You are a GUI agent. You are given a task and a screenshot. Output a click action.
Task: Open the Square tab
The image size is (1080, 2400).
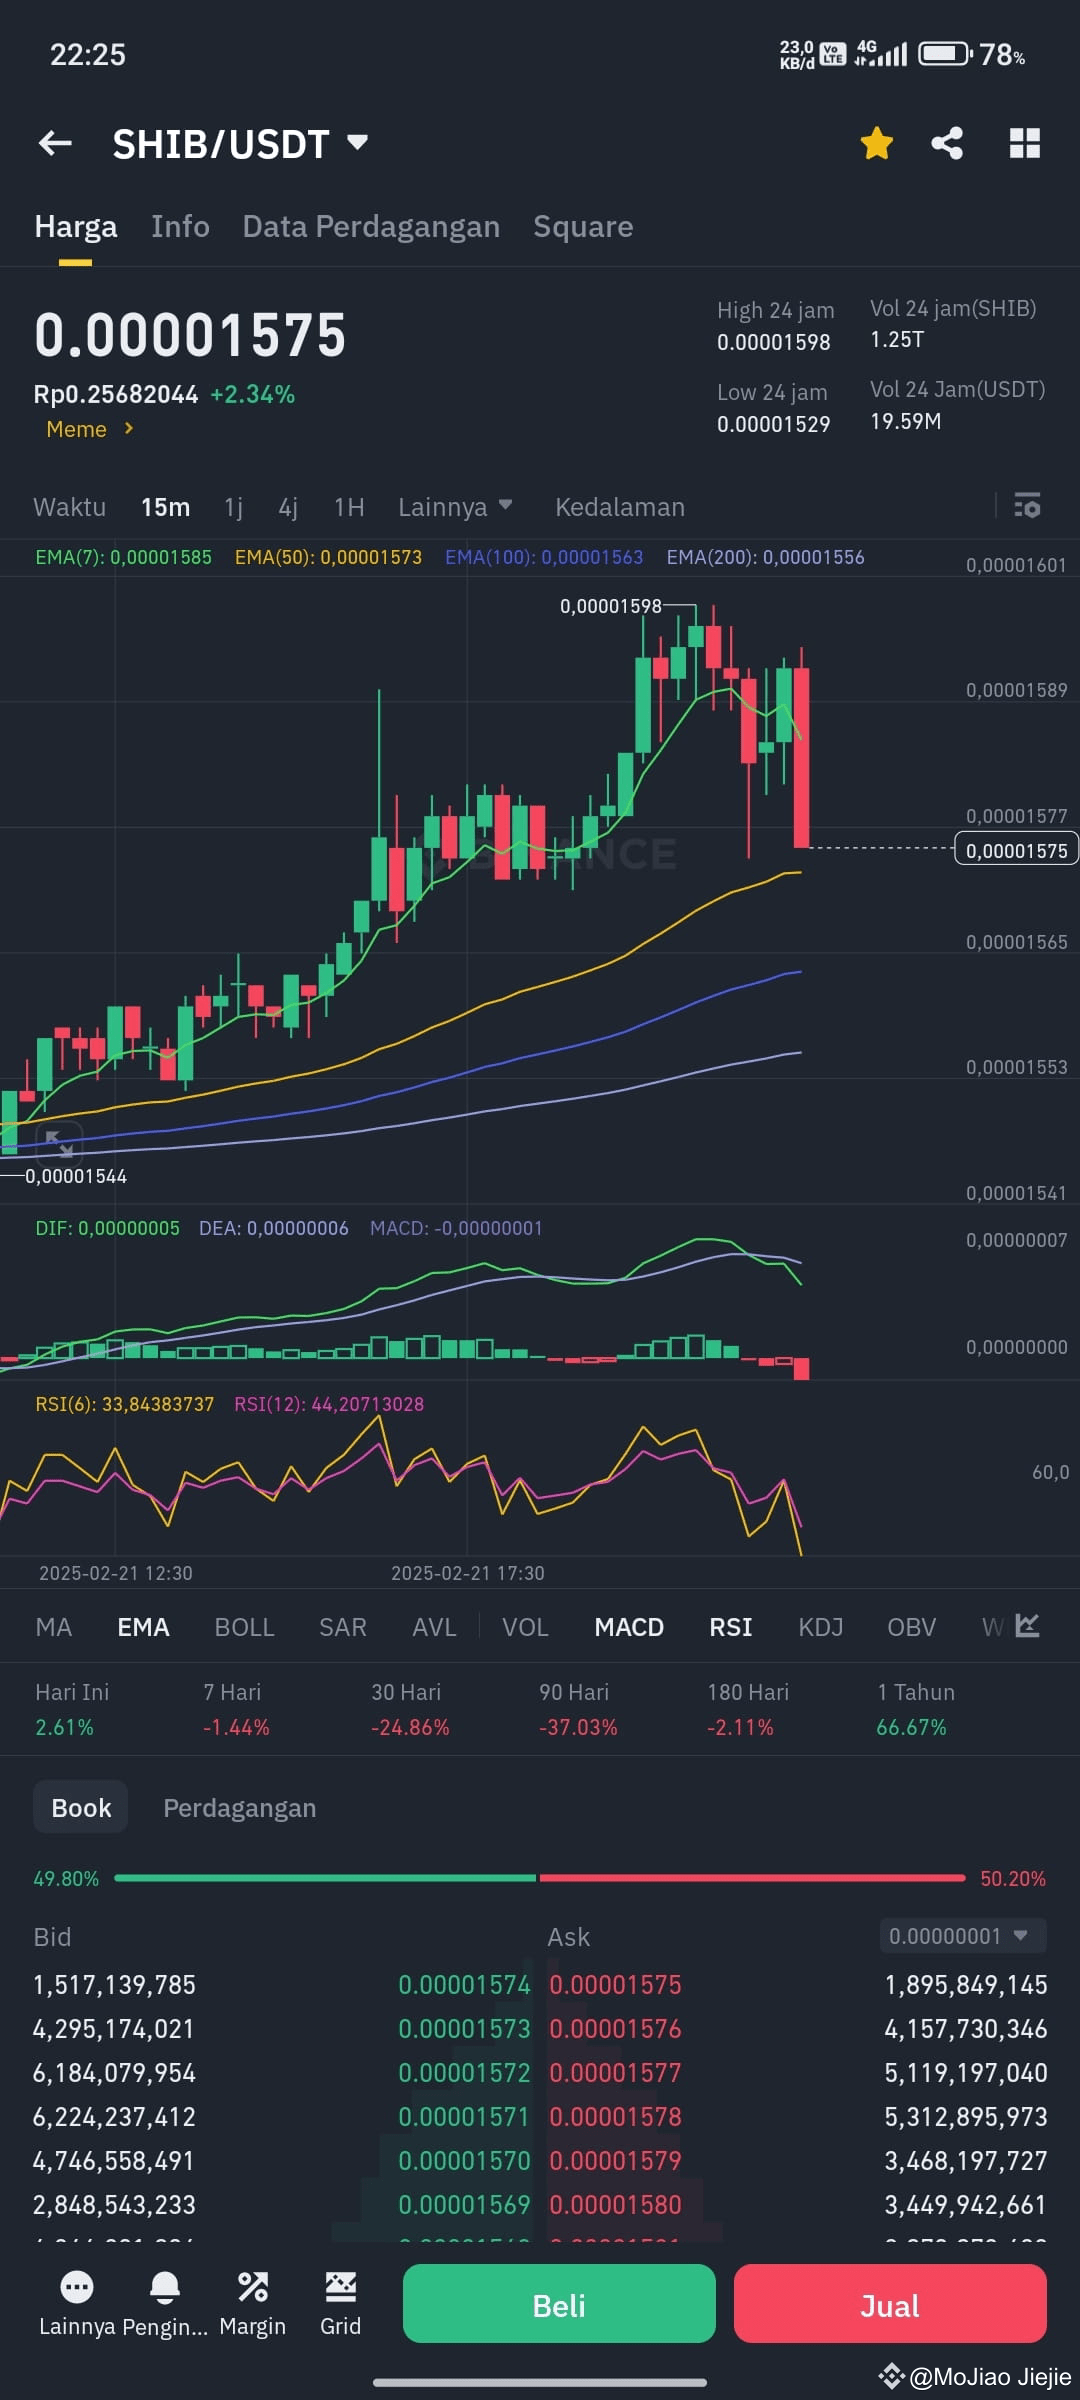[x=583, y=226]
